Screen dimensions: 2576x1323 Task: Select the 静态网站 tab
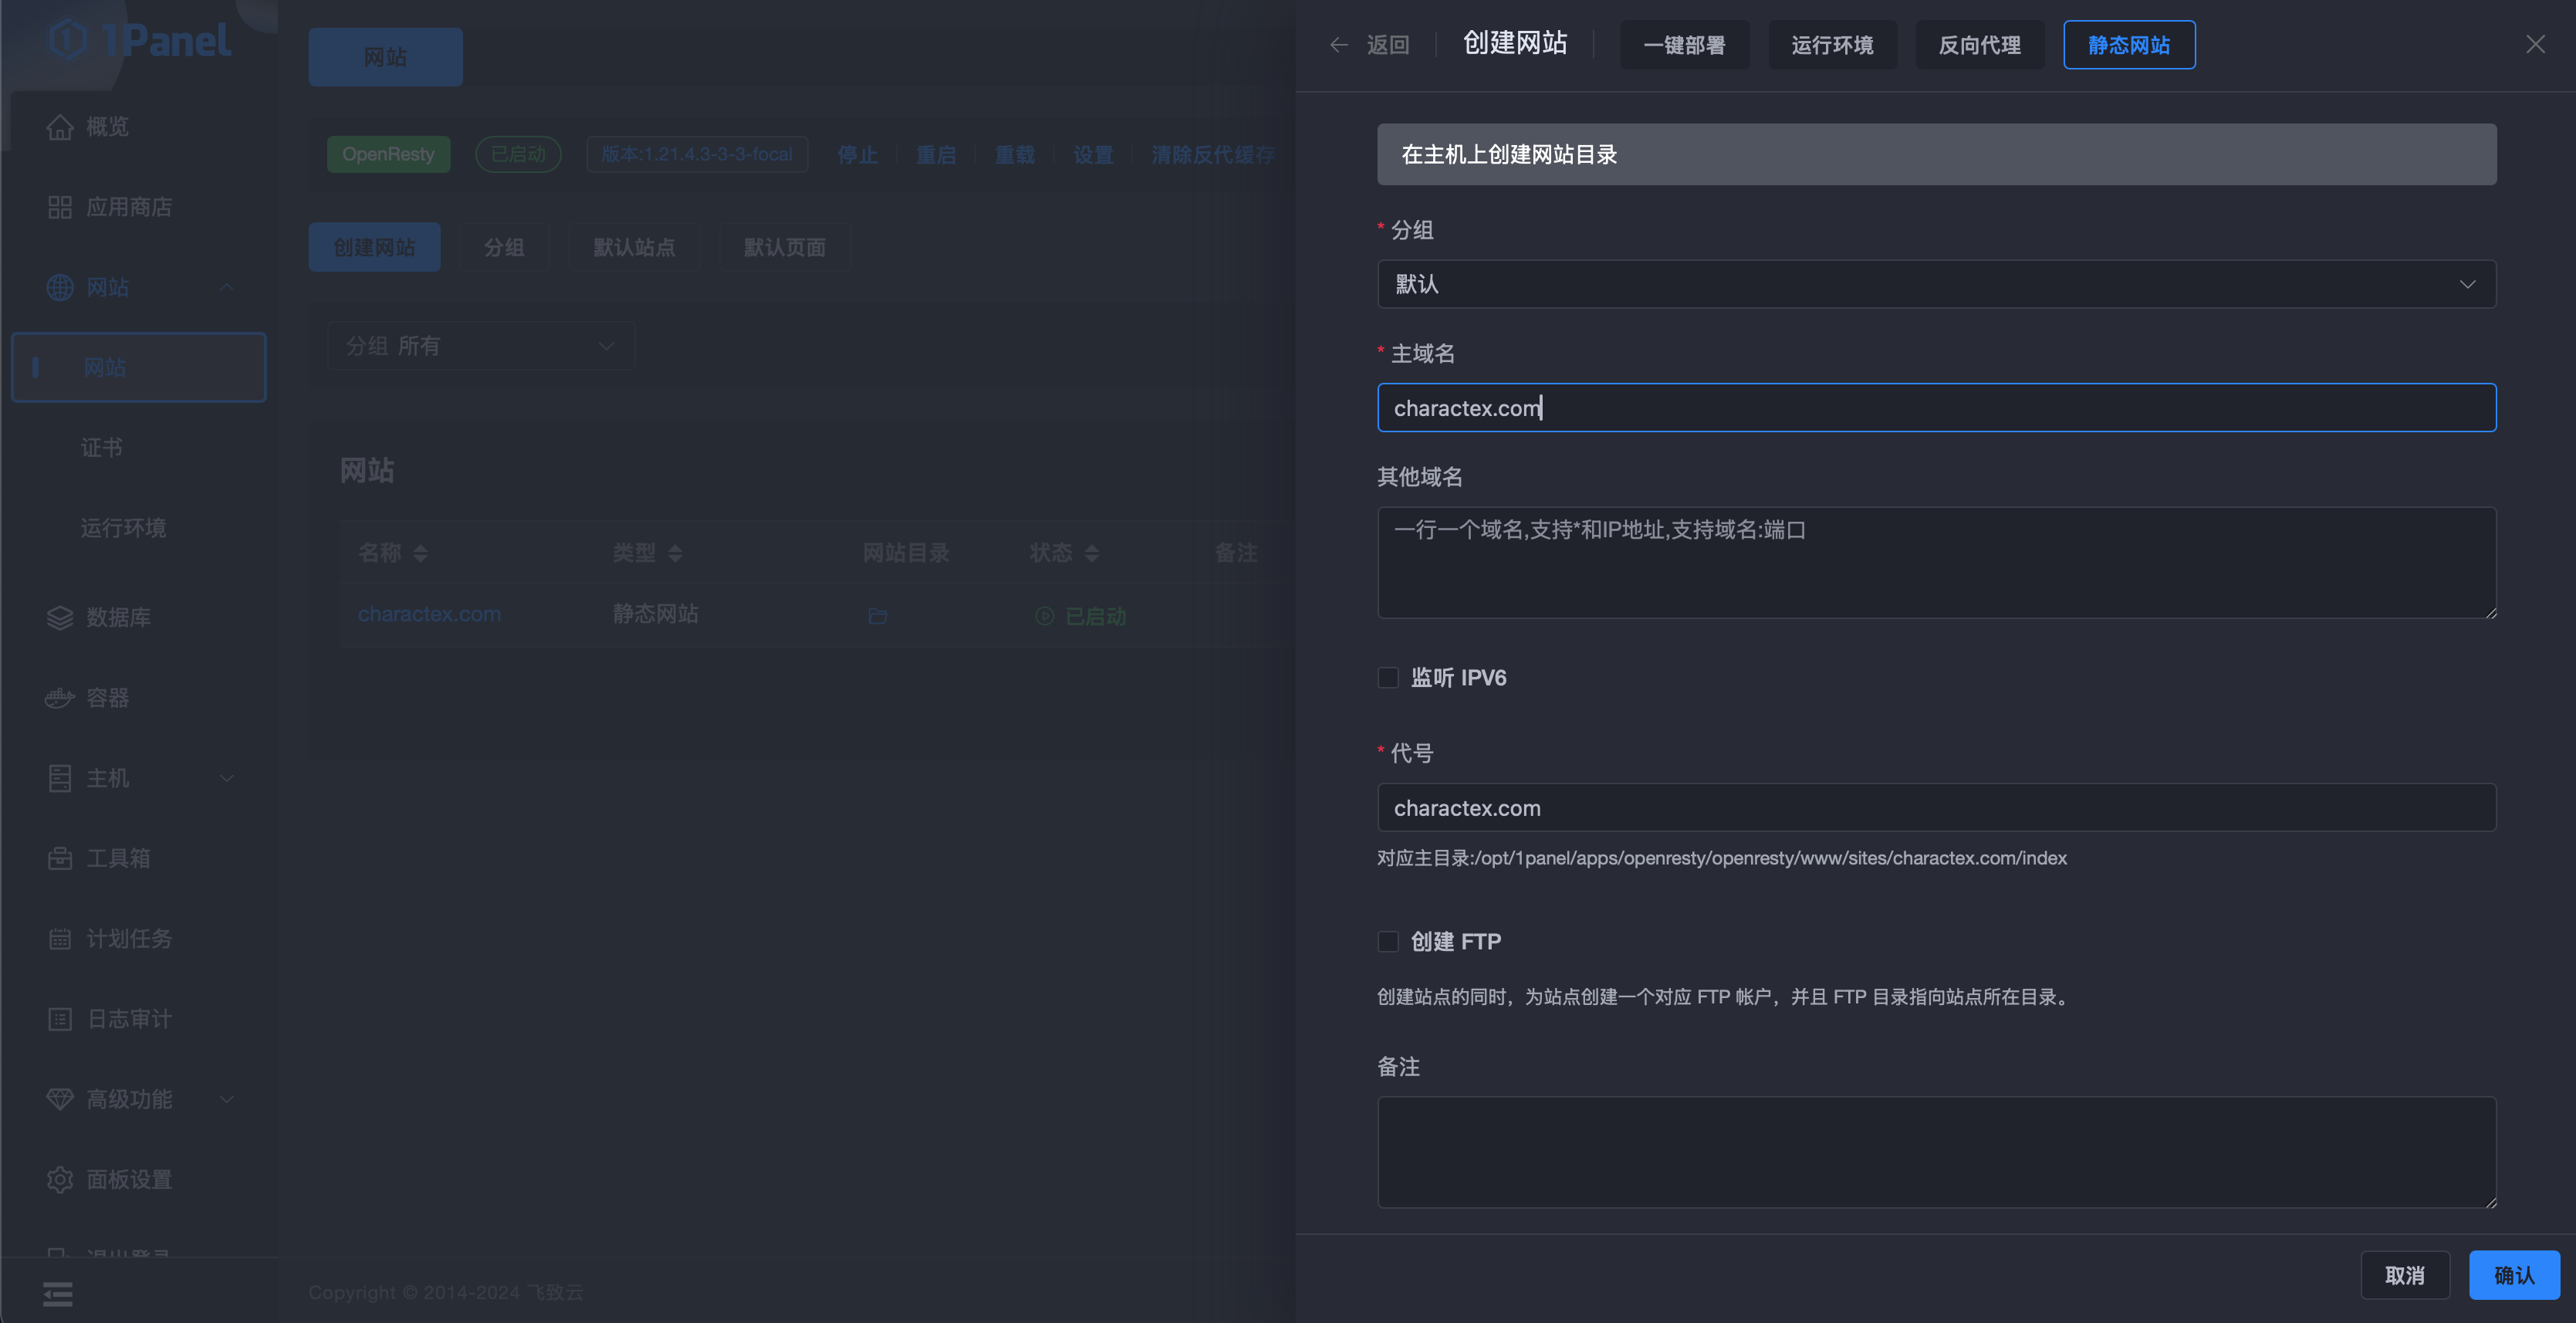tap(2129, 45)
